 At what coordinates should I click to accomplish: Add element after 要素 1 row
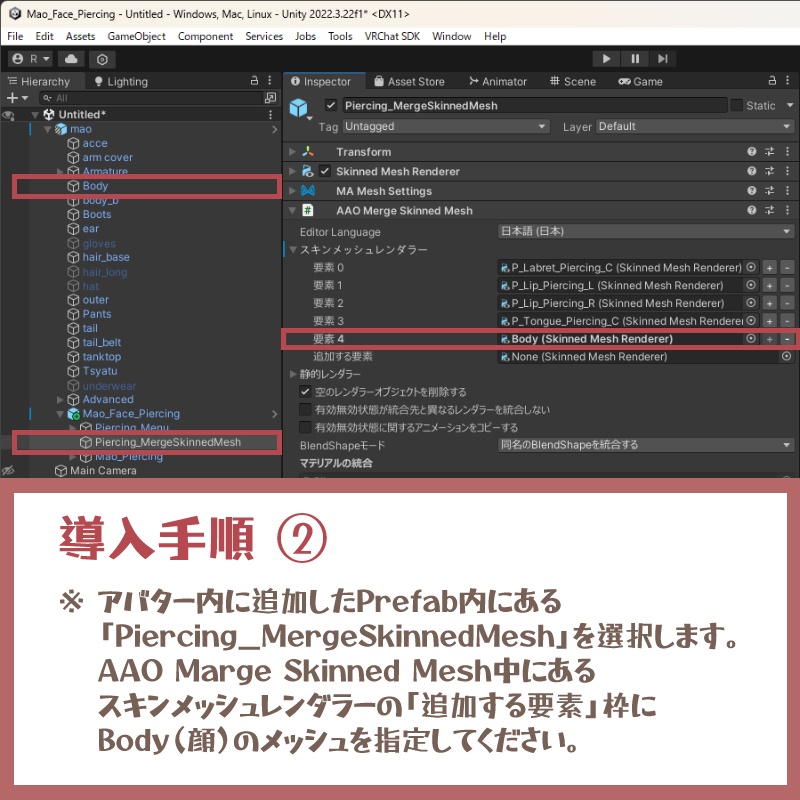[x=769, y=286]
